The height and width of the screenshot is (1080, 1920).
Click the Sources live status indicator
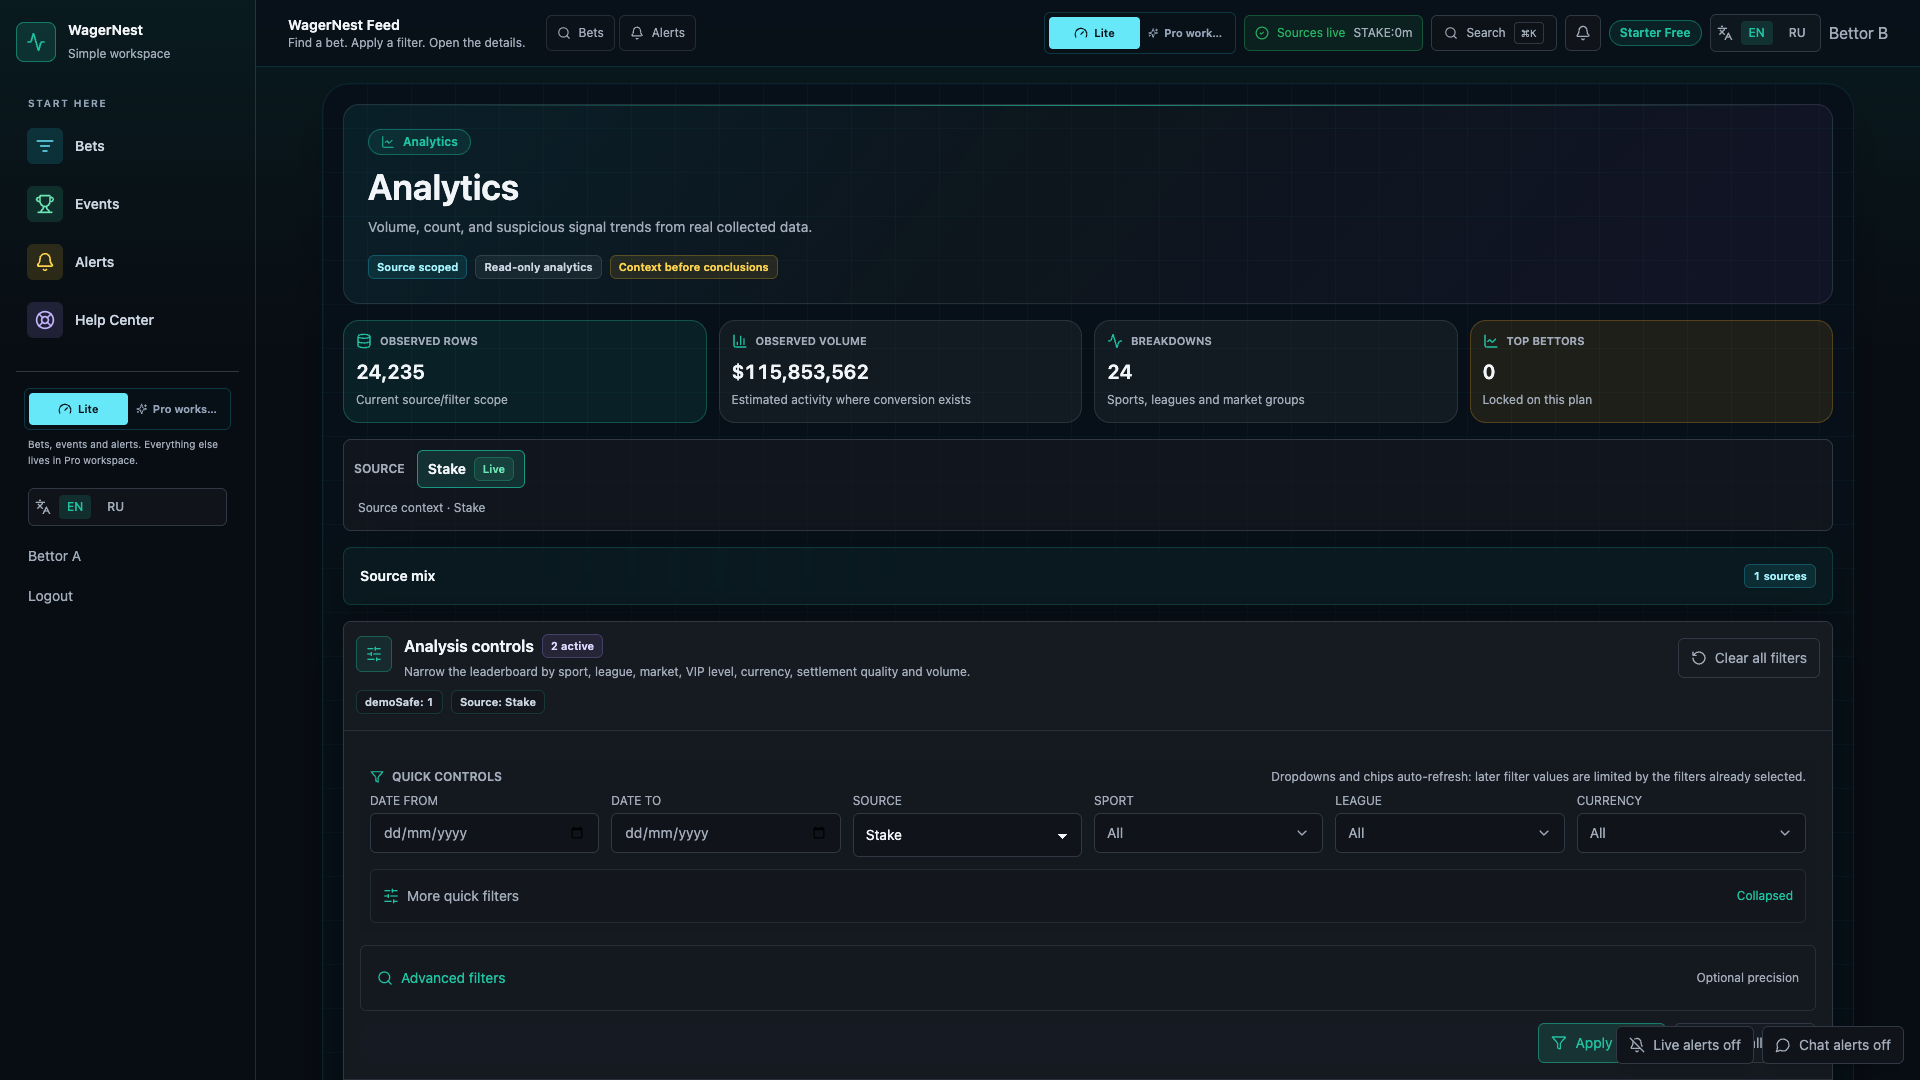tap(1333, 33)
